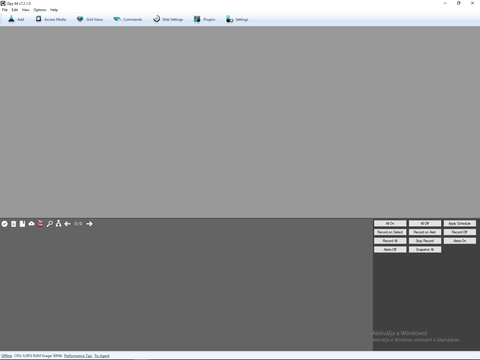This screenshot has width=480, height=360.
Task: Click the Apply Schedule button
Action: point(459,223)
